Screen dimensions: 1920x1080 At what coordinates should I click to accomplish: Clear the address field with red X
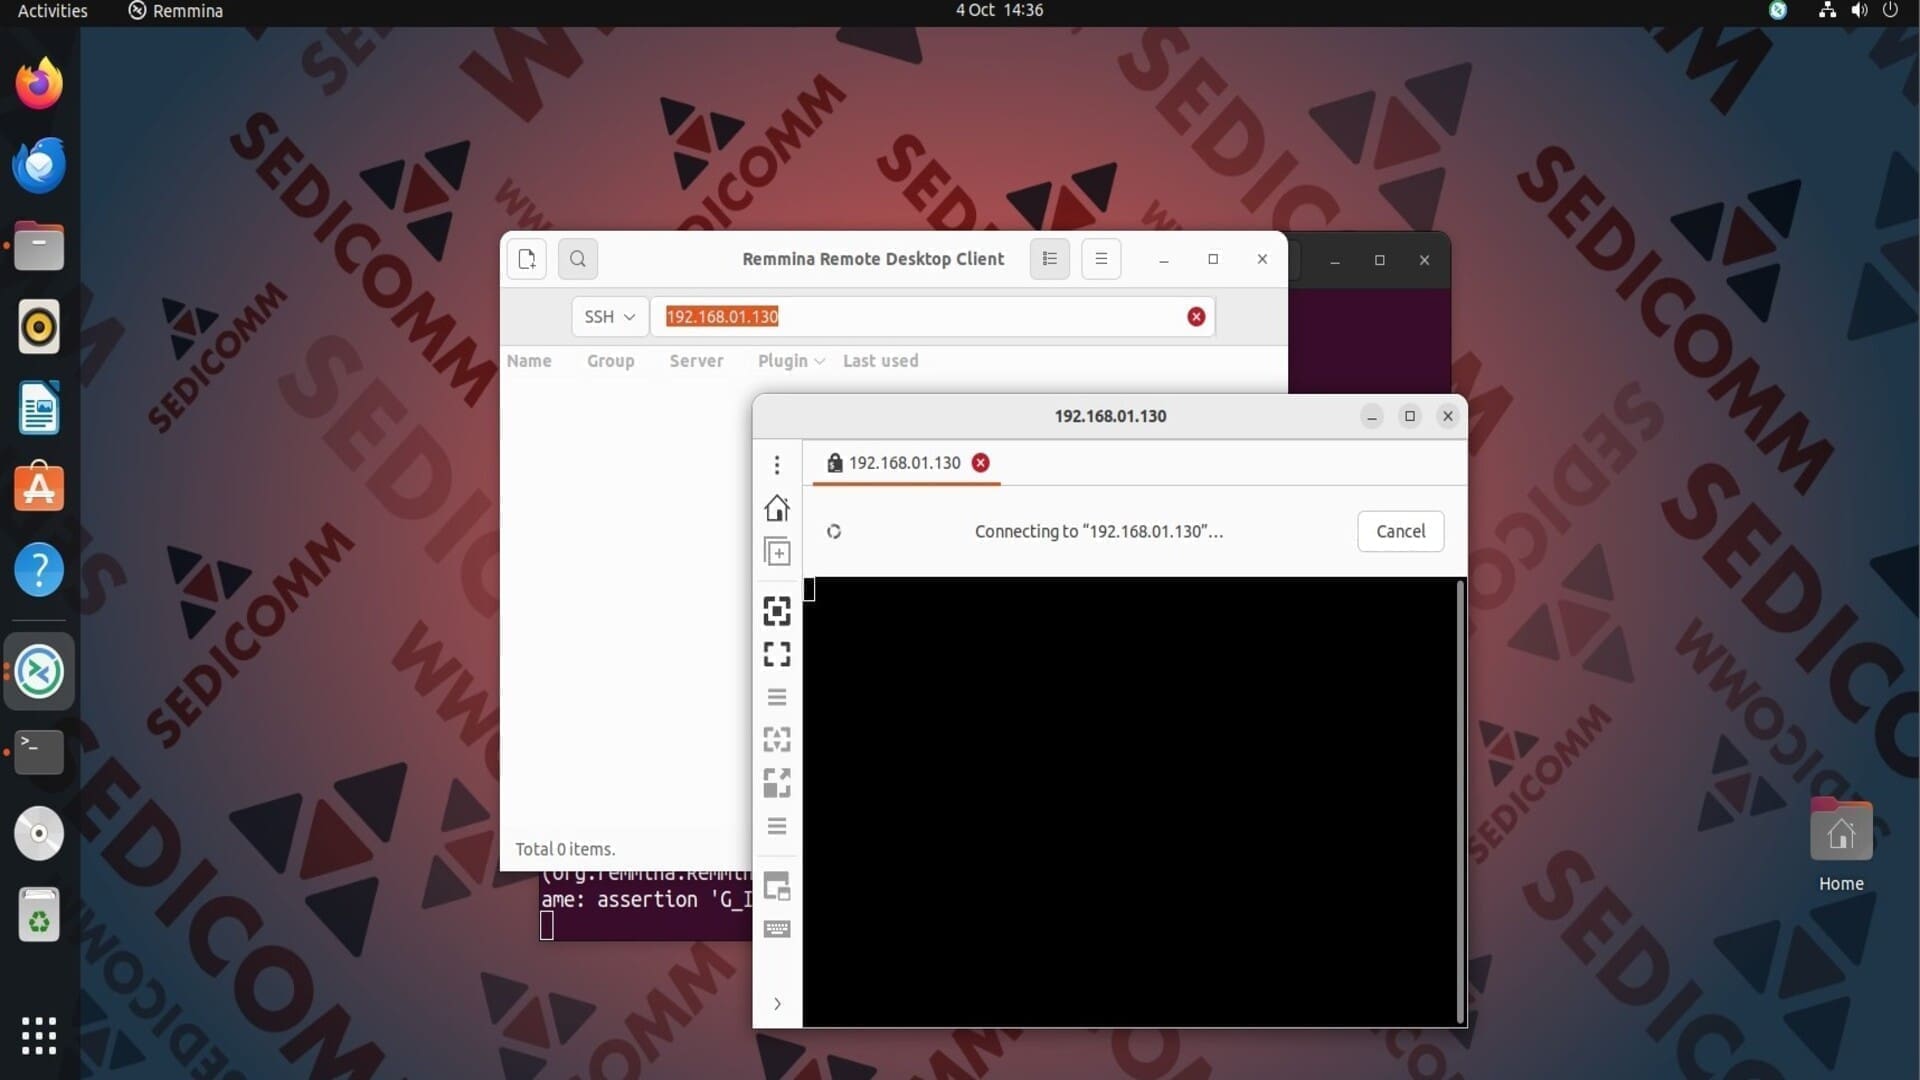[x=1196, y=317]
